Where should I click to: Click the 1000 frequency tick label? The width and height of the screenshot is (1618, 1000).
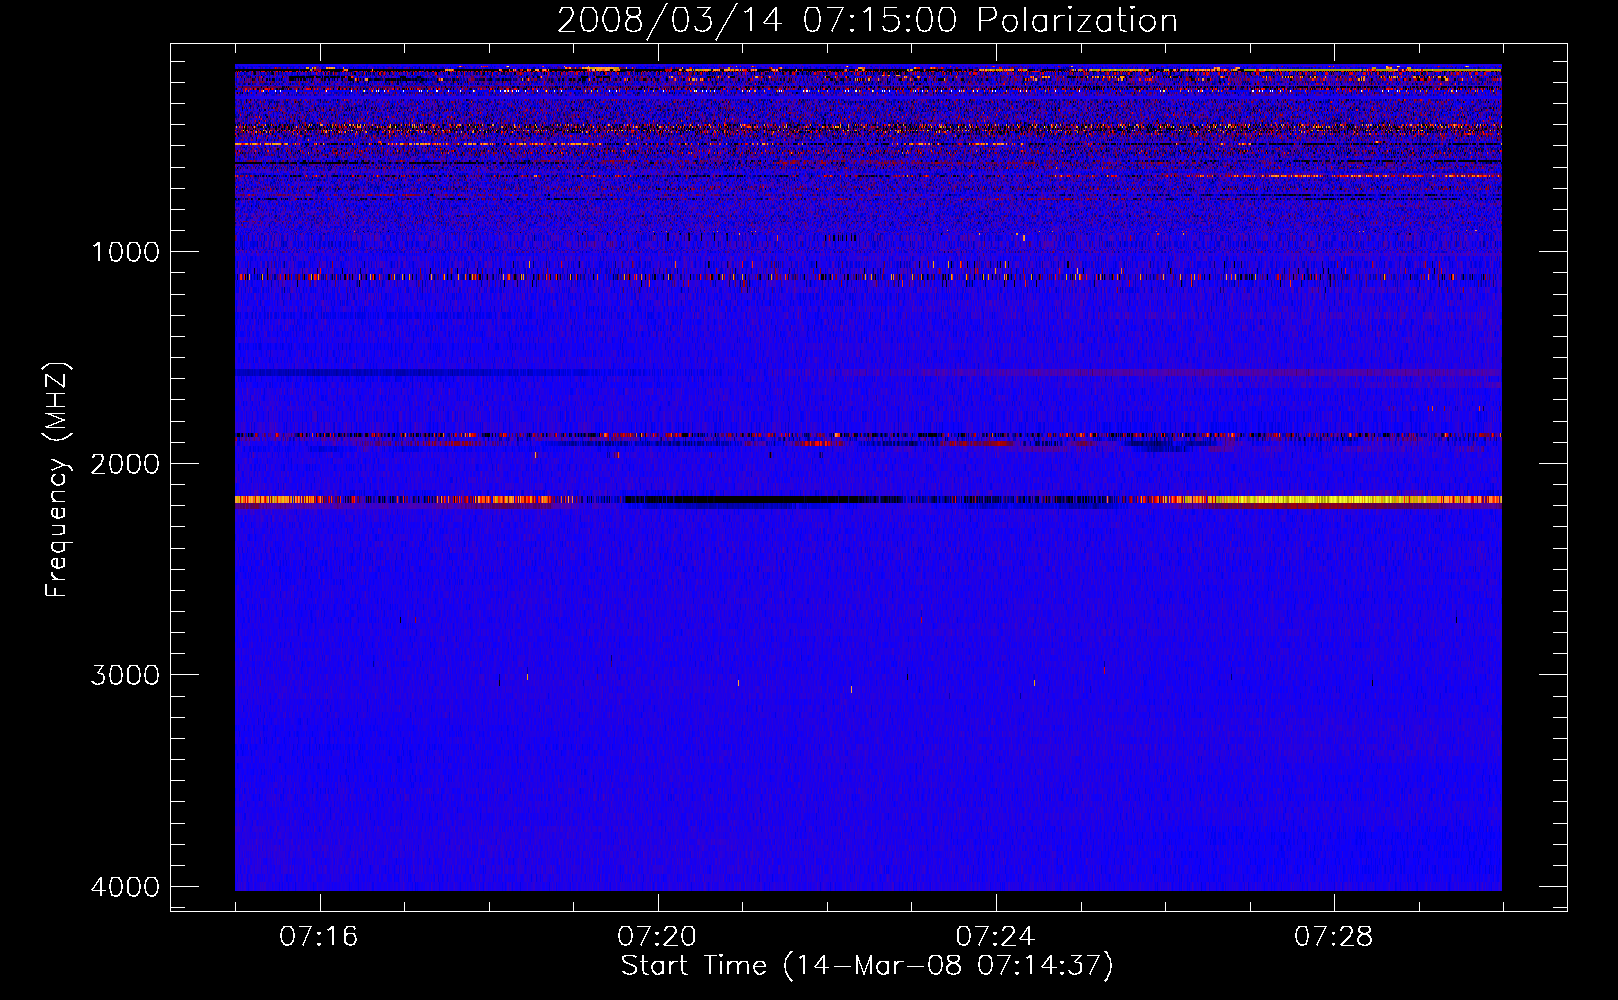pos(125,252)
